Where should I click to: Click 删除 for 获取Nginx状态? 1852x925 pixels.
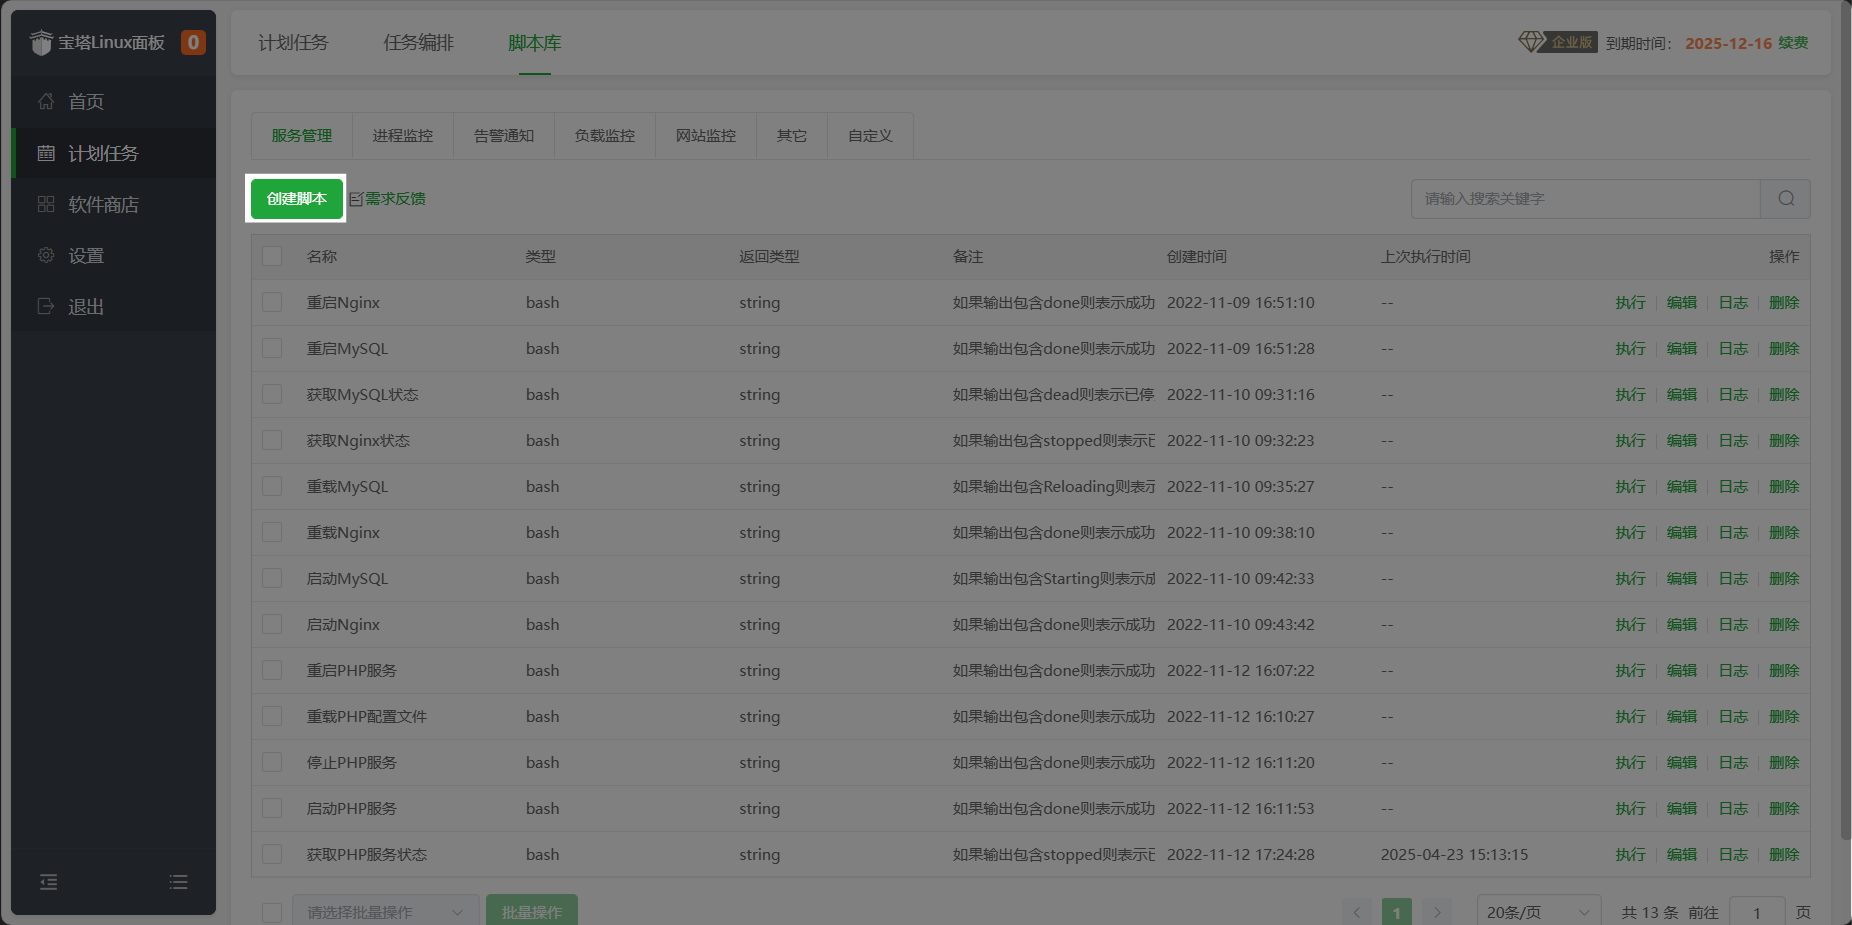[1784, 440]
